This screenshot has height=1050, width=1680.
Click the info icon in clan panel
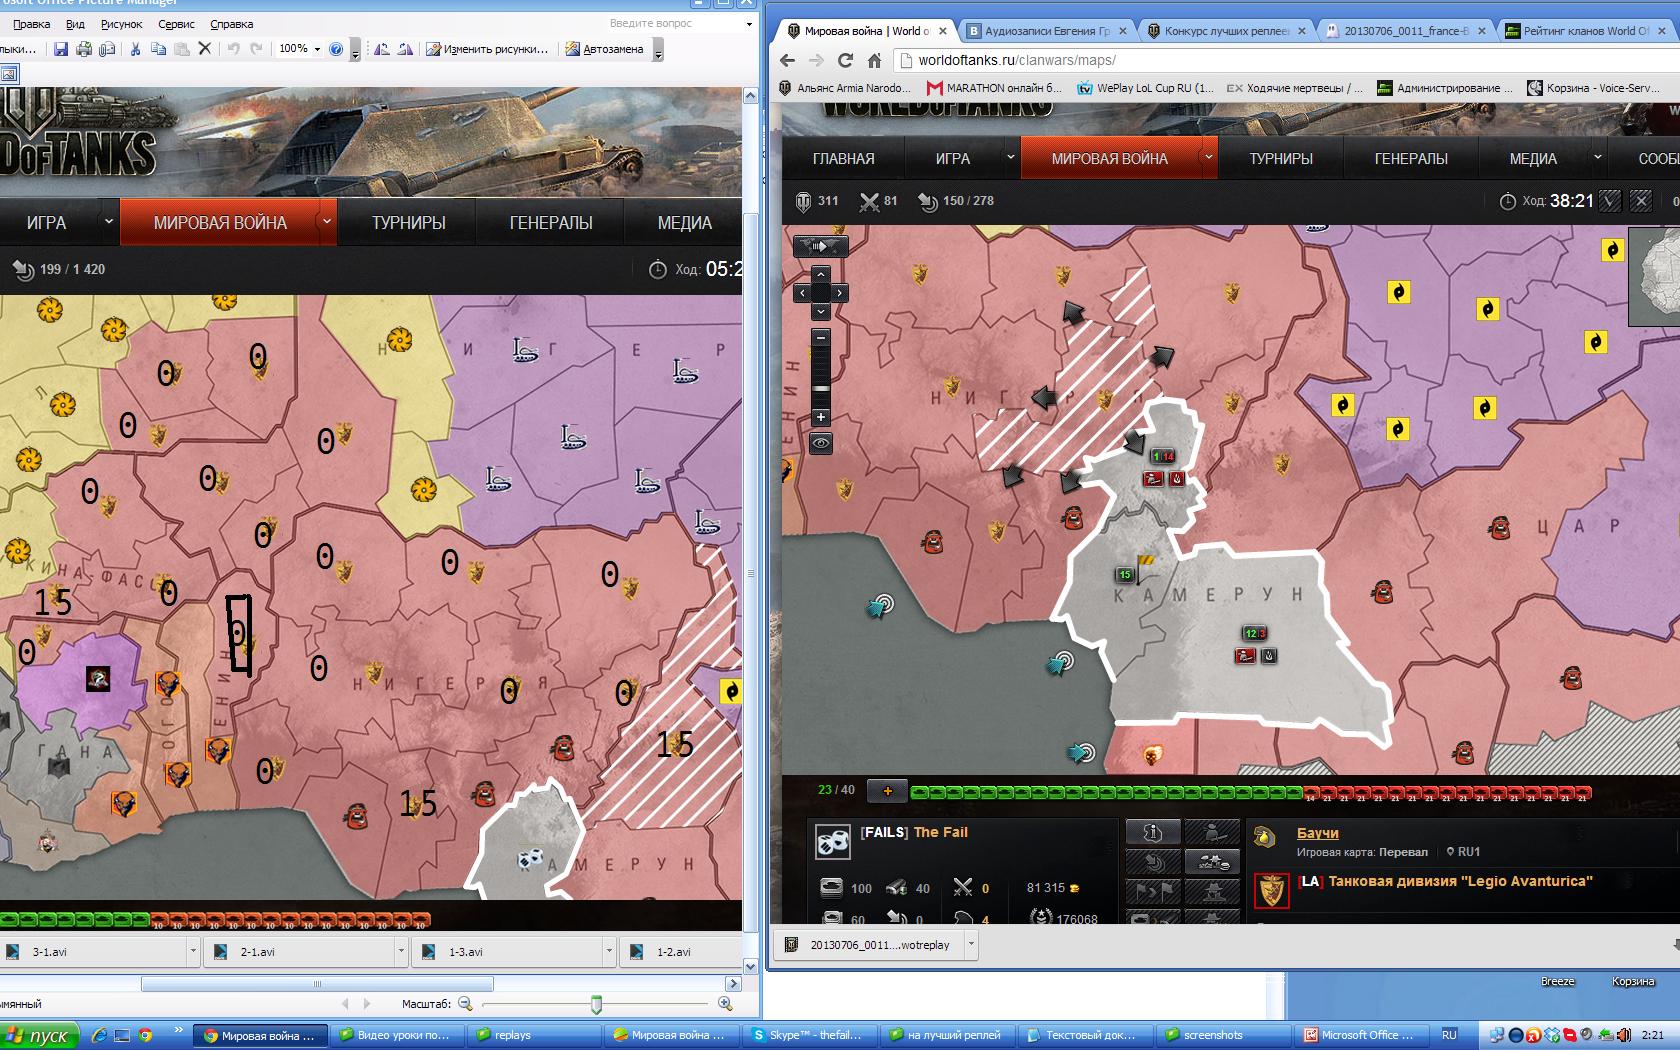1152,832
